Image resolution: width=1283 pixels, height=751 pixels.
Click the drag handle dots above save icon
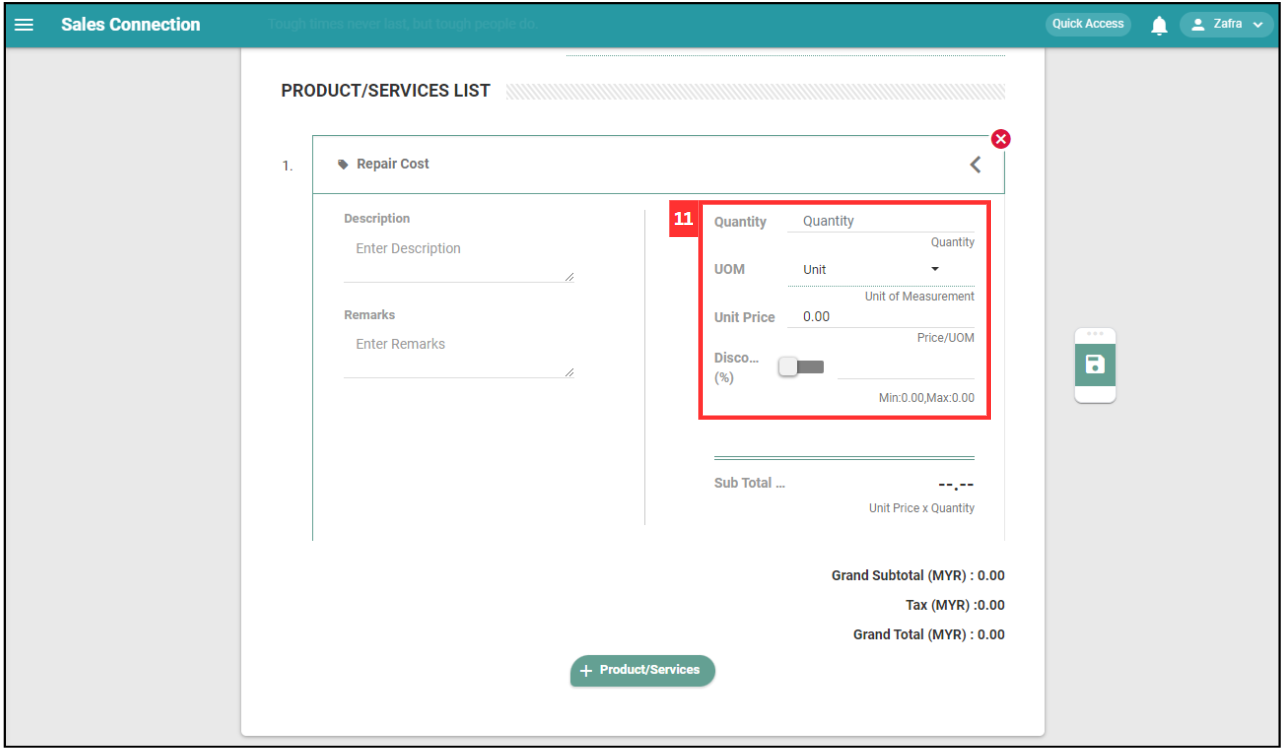pyautogui.click(x=1095, y=334)
